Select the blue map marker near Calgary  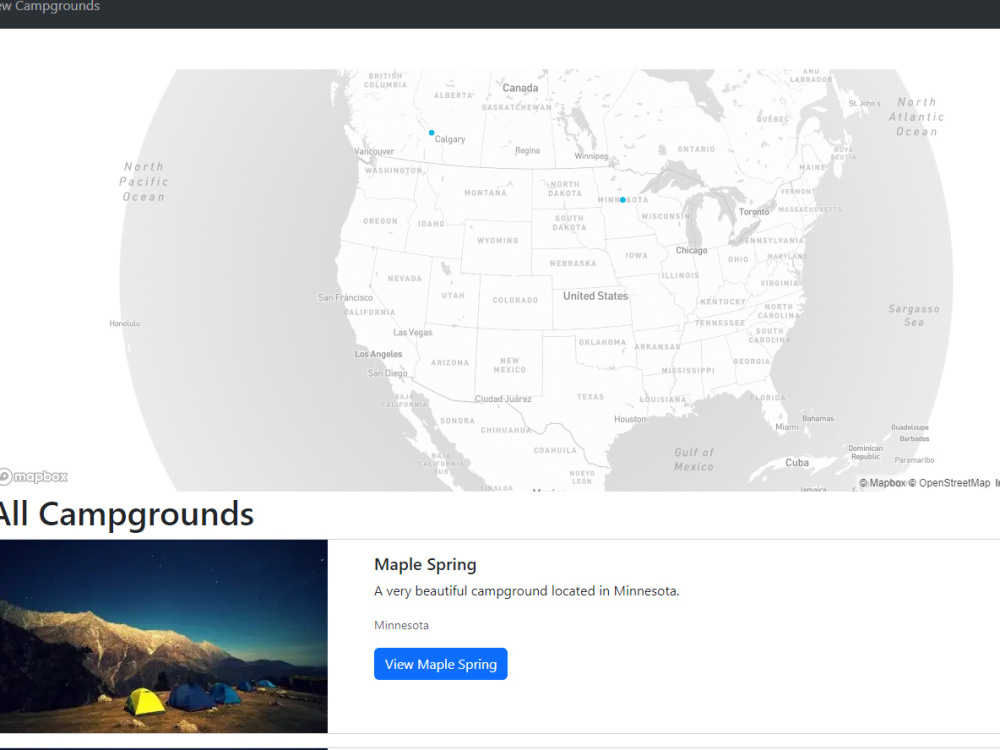(432, 133)
